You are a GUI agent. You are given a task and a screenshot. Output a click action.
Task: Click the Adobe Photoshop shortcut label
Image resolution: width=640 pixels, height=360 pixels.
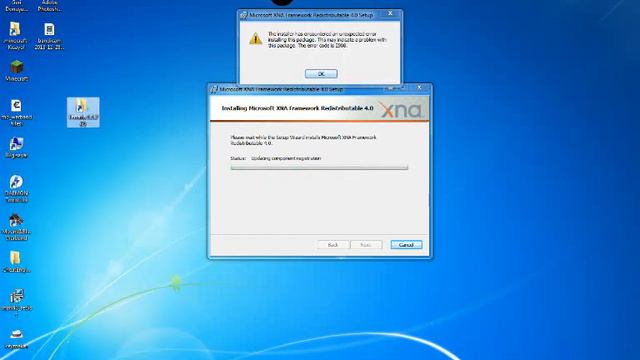50,6
